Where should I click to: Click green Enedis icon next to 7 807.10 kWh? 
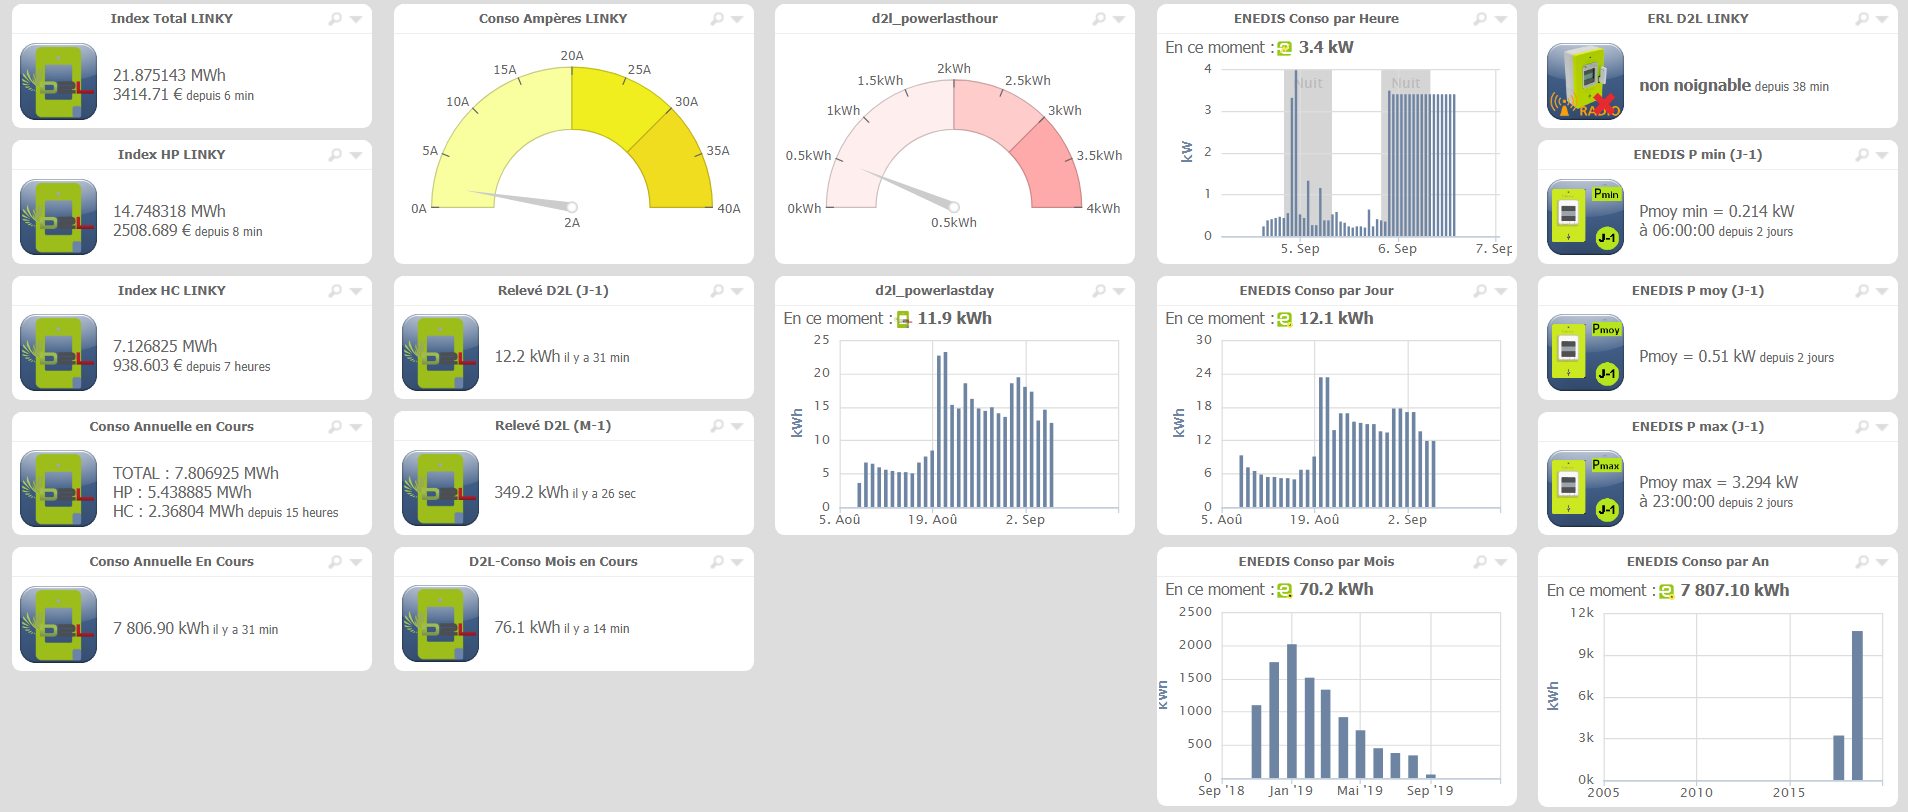point(1667,591)
